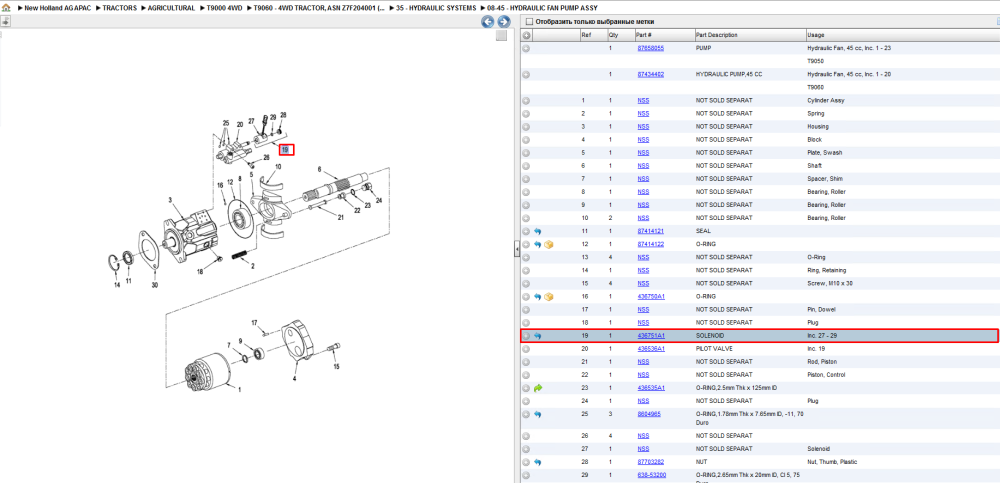Open the NSS link in Ref 1 row
The height and width of the screenshot is (483, 1000).
[643, 101]
